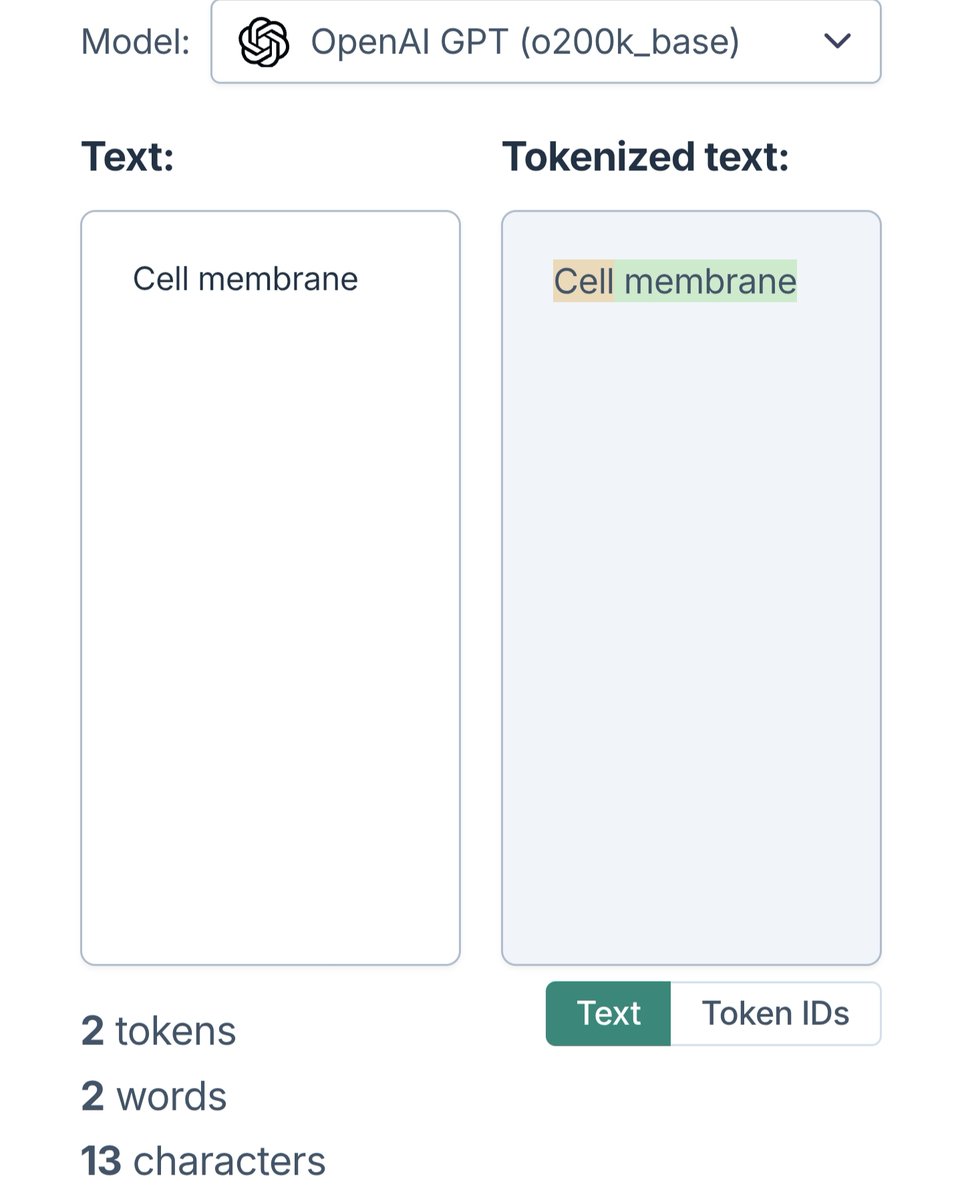Click the "Model:" label
This screenshot has height=1200, width=962.
[135, 42]
